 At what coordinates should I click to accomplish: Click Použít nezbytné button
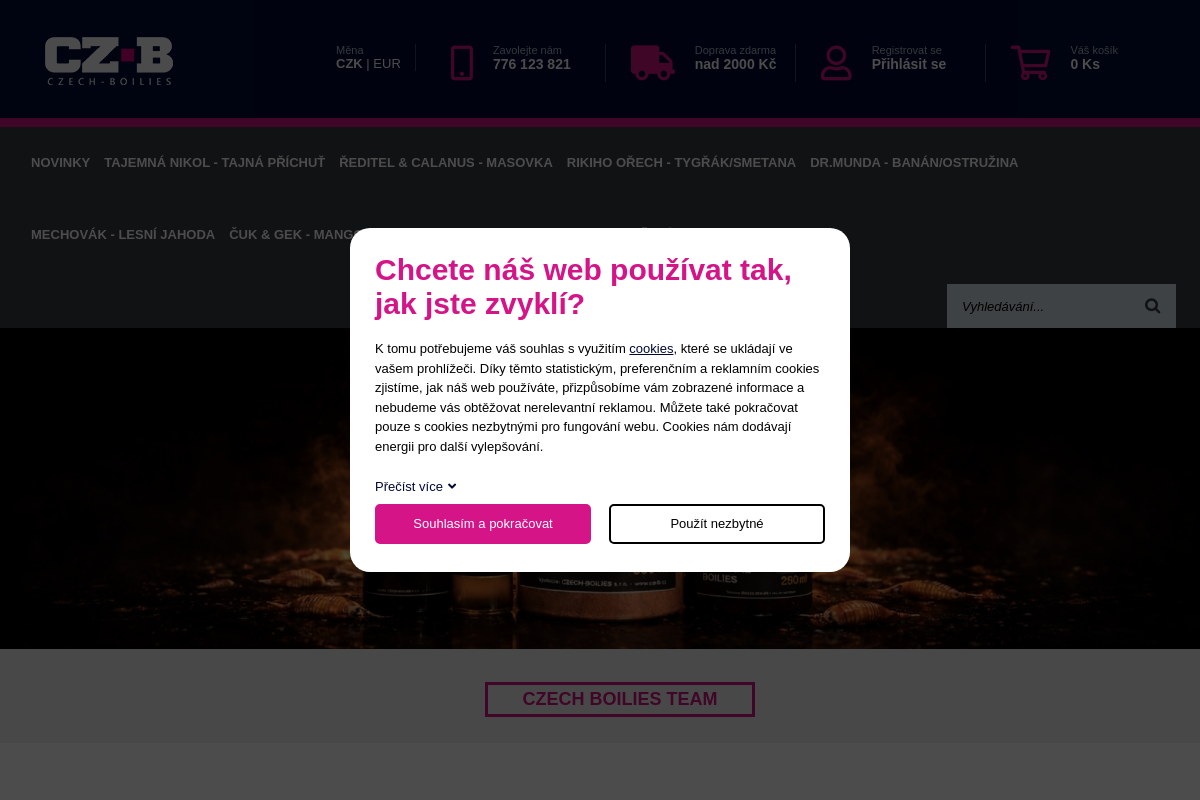[x=717, y=524]
